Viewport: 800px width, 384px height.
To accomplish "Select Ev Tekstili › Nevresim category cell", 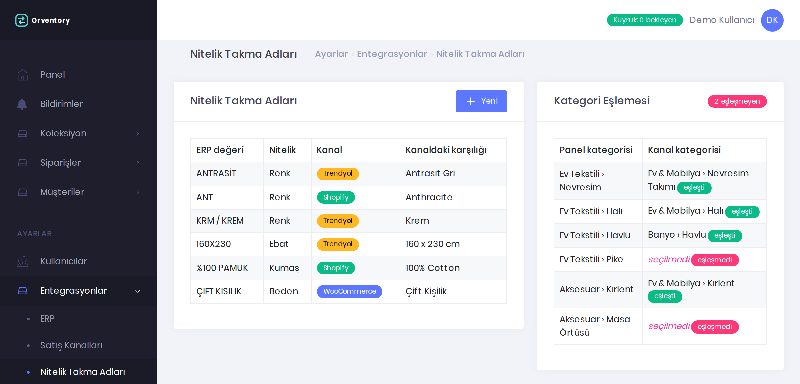I will (598, 181).
